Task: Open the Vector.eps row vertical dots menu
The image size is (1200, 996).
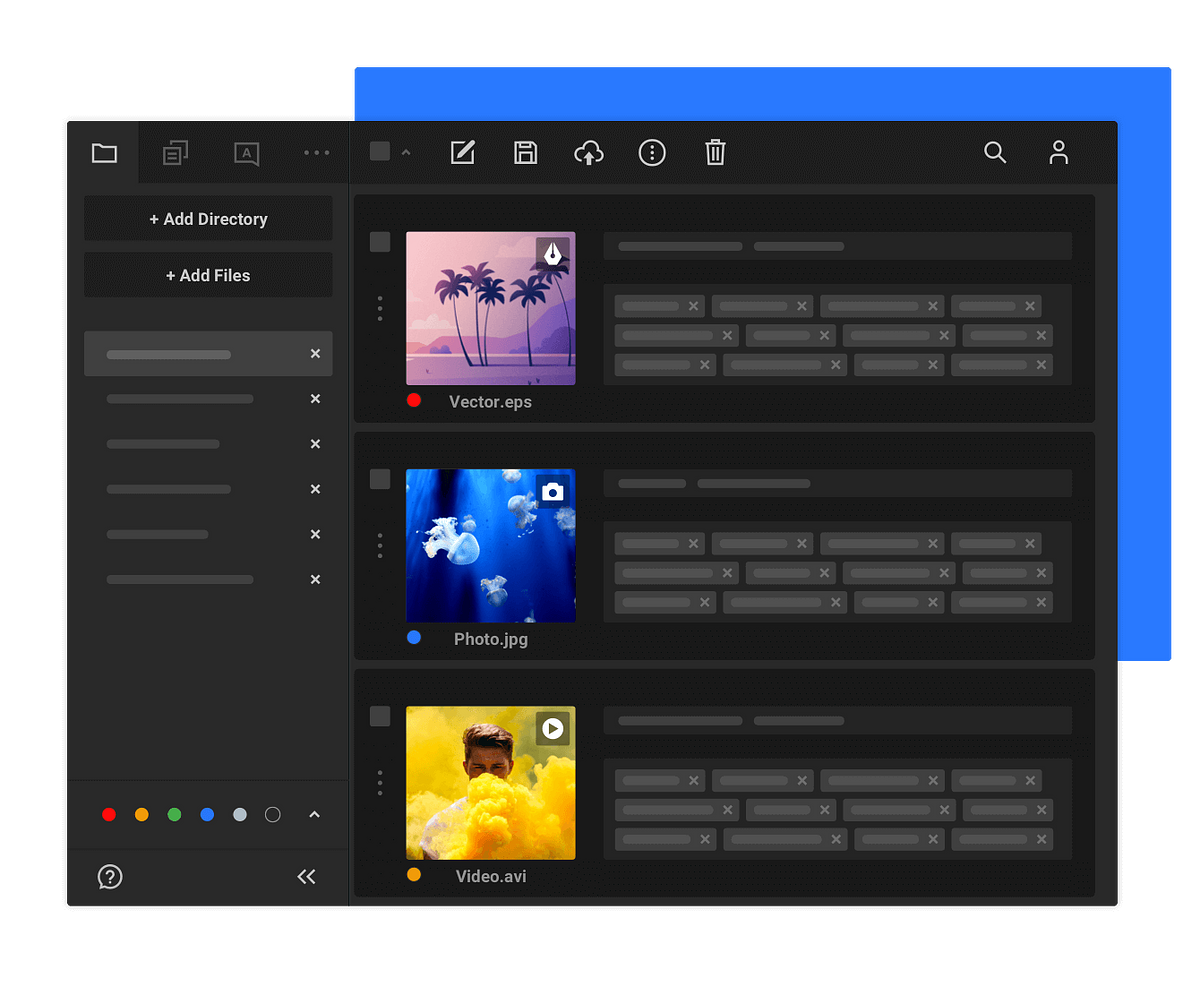Action: point(380,308)
